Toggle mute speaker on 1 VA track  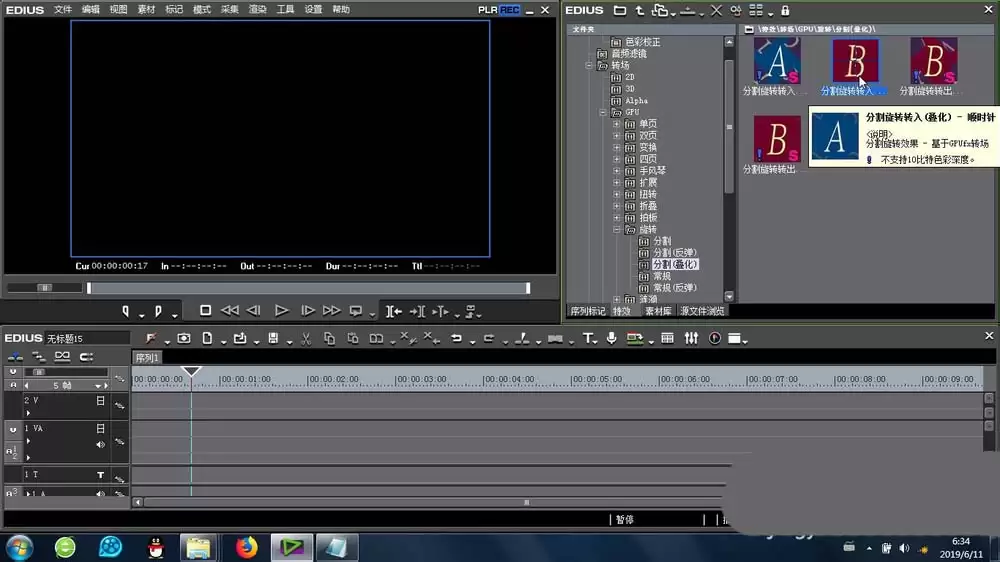pyautogui.click(x=100, y=445)
